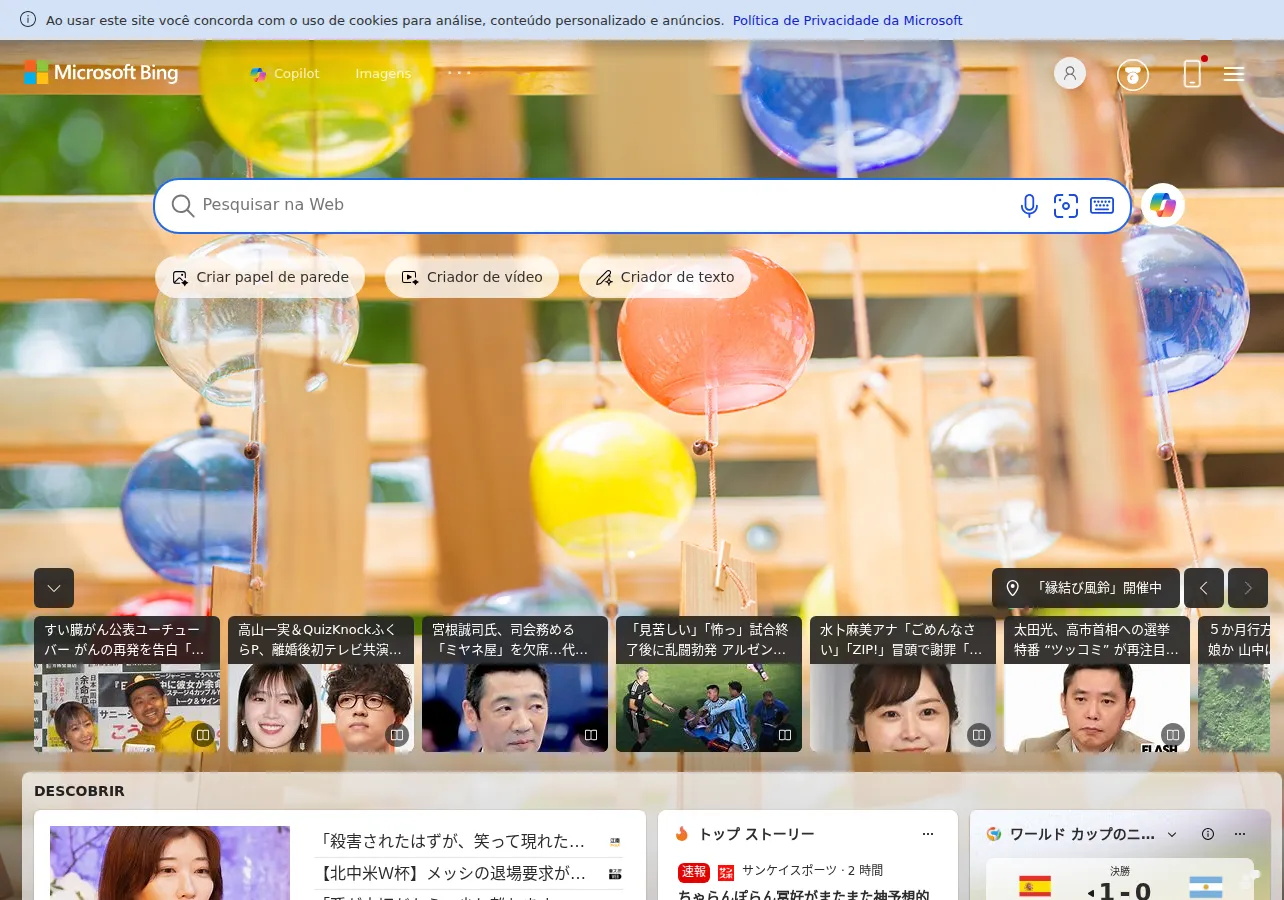Screen dimensions: 1284x900
Task: Click Criar papel de parede button
Action: 260,277
